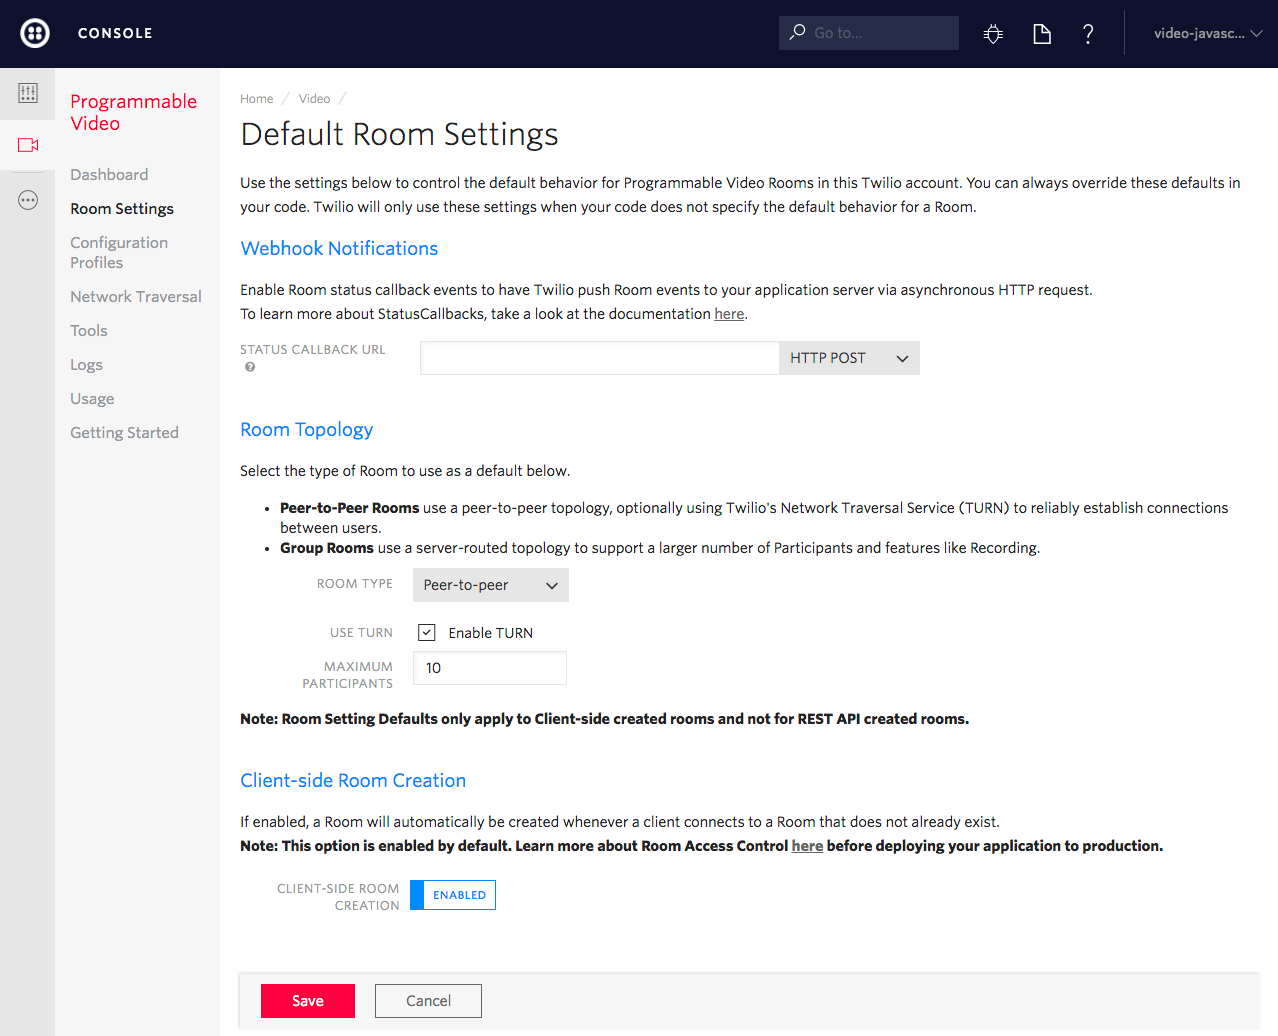This screenshot has width=1278, height=1036.
Task: Click the Room Topology section heading
Action: coord(306,429)
